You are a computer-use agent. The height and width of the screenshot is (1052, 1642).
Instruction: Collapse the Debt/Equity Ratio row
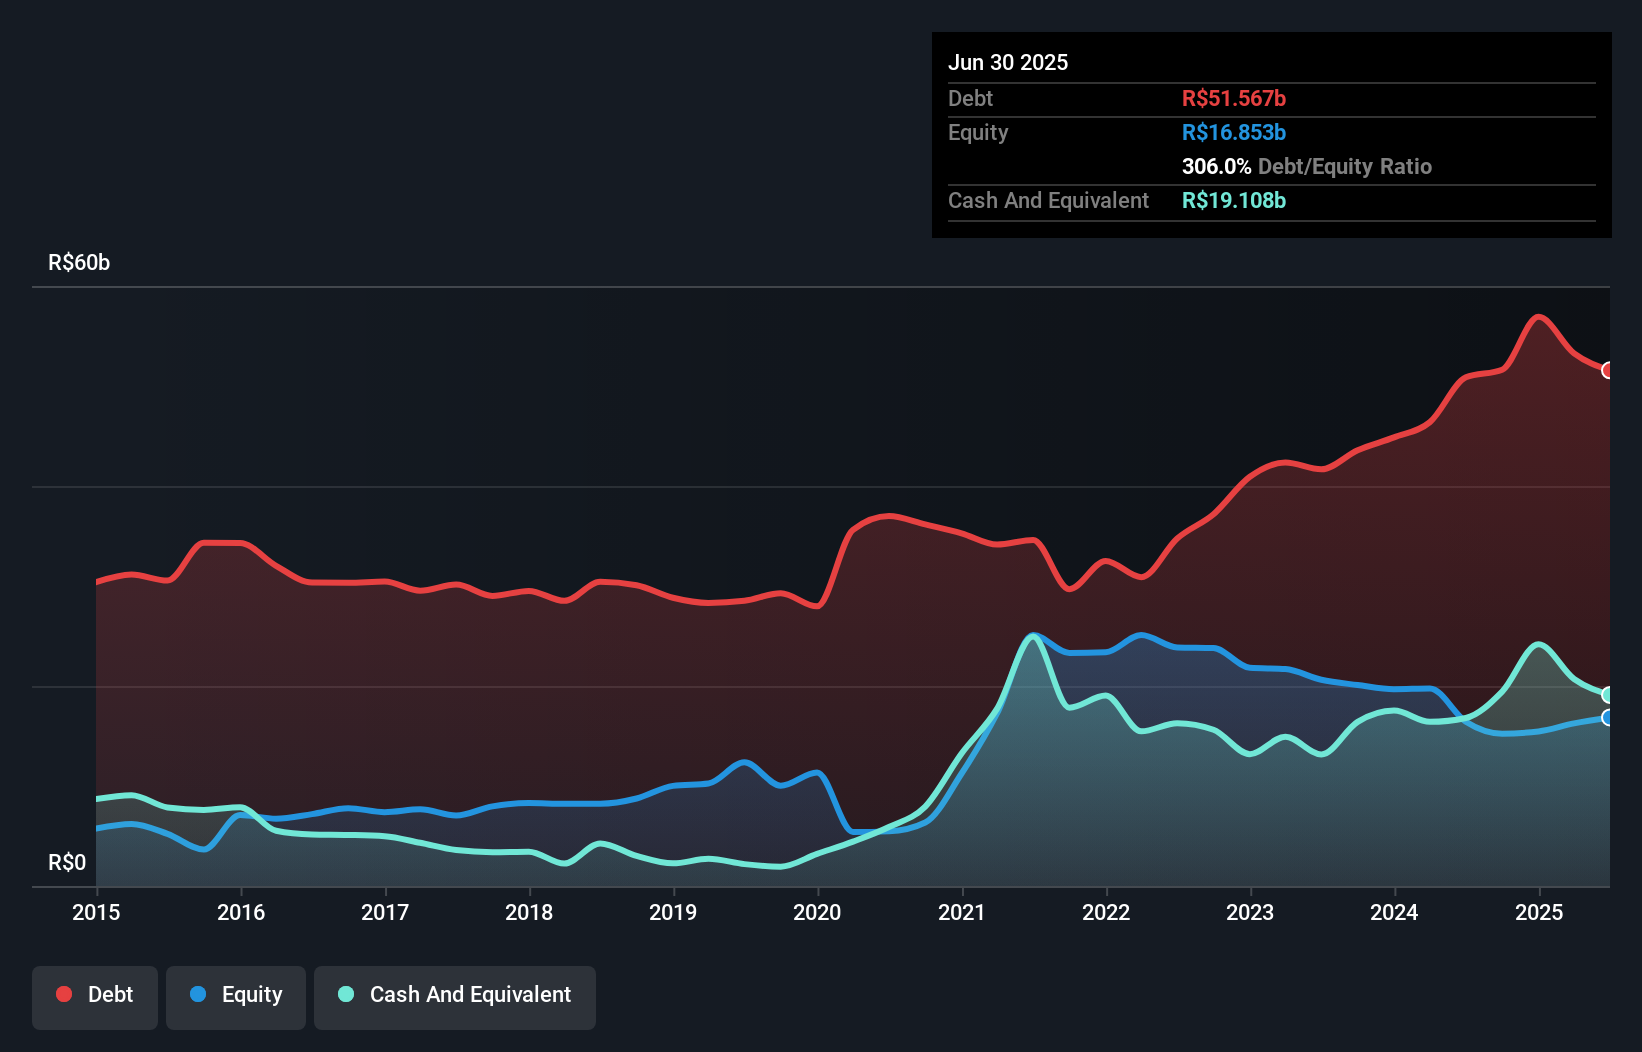pyautogui.click(x=1307, y=166)
